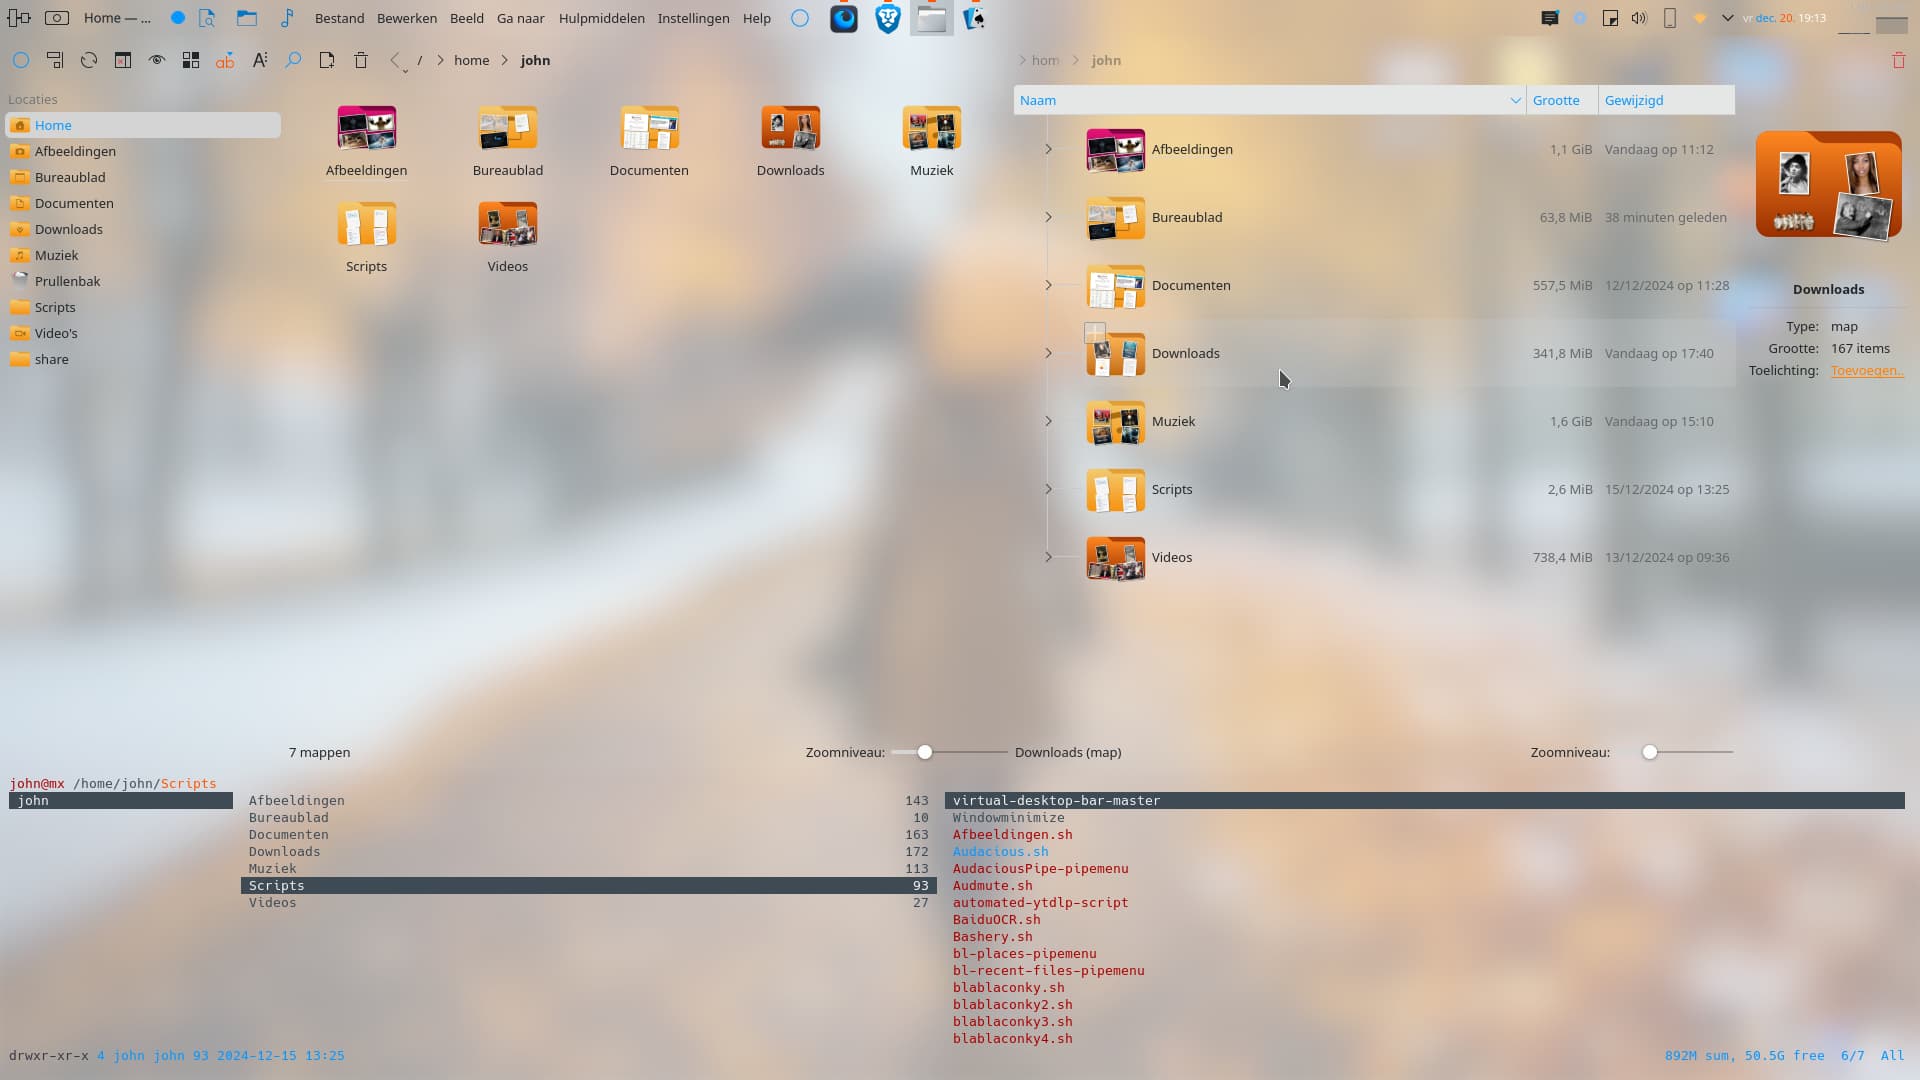Open the Ga naar menu
The image size is (1920, 1080).
pyautogui.click(x=521, y=18)
